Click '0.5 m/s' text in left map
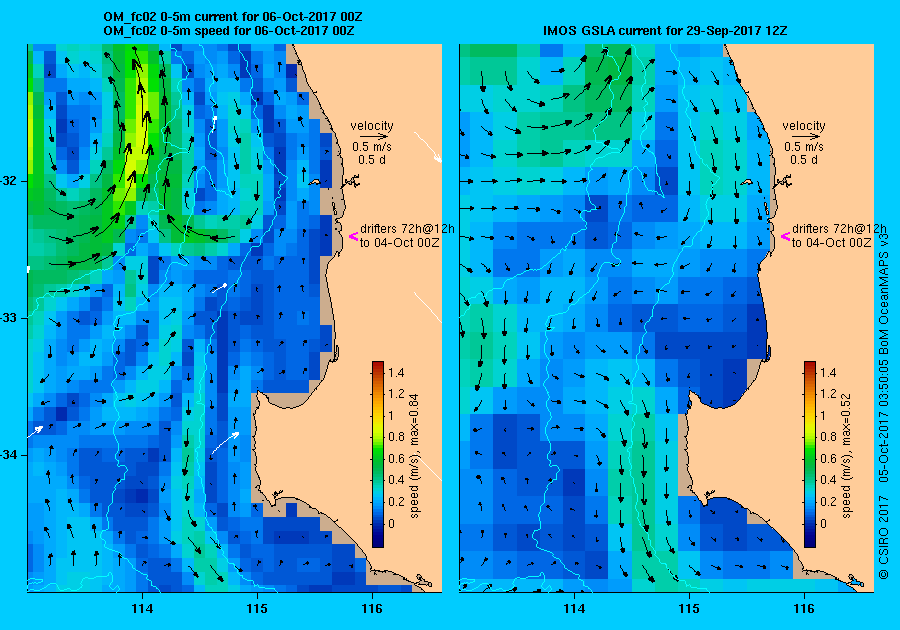Screen dimensions: 900x630 click(x=372, y=147)
